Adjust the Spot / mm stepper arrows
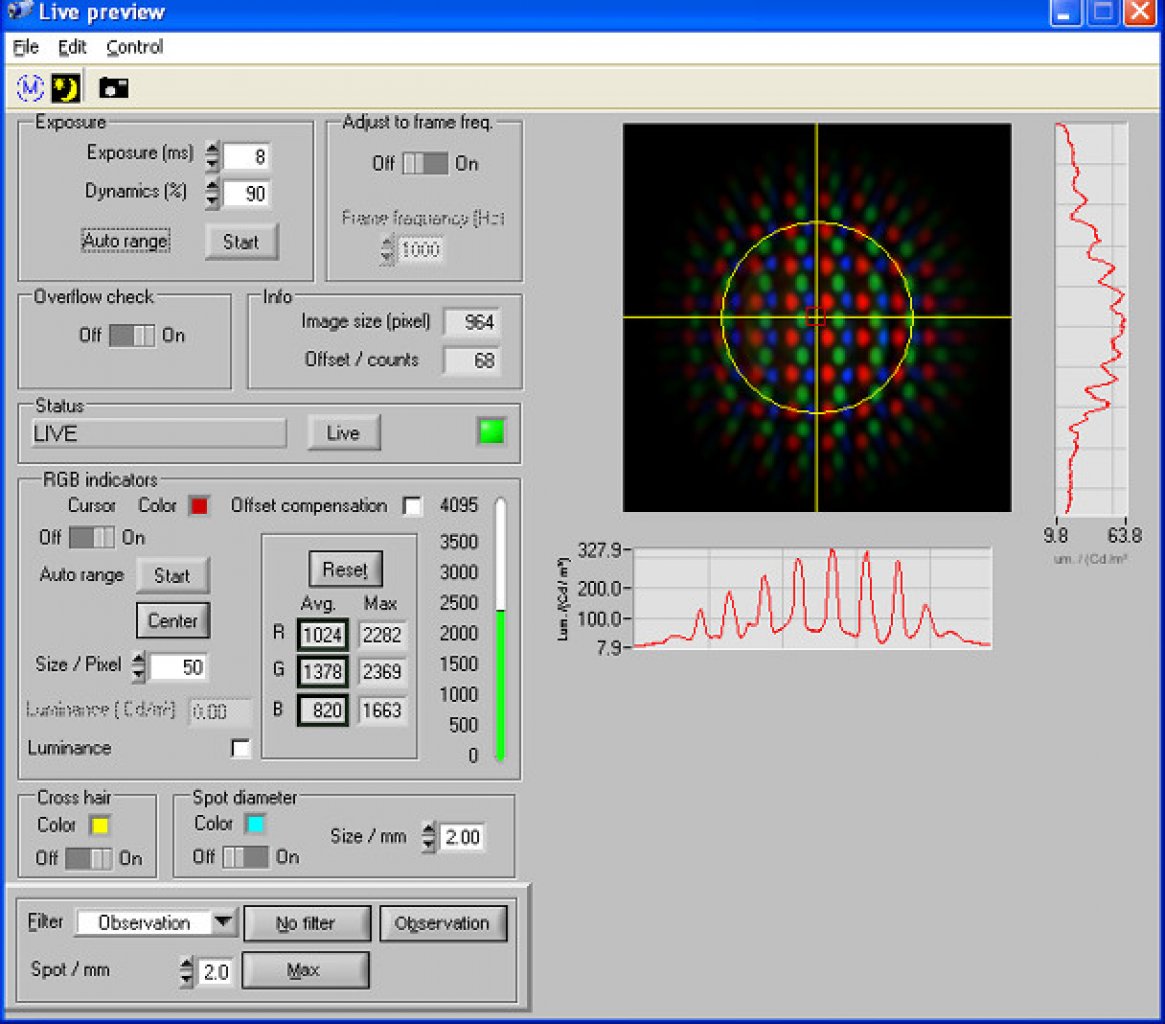 [x=186, y=971]
